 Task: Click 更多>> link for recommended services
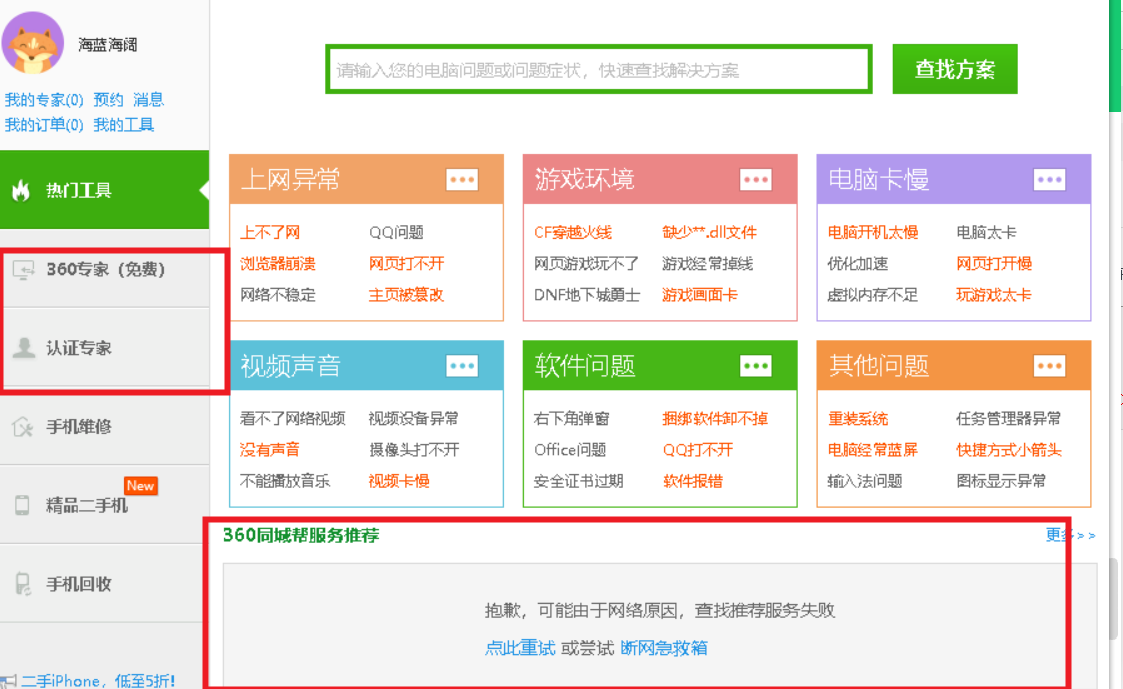click(x=1070, y=535)
